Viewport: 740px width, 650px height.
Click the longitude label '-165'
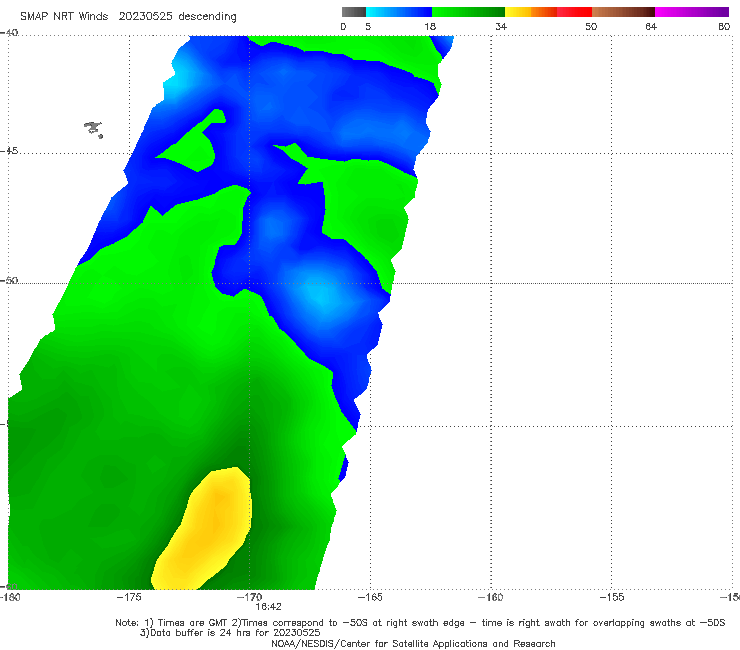(x=370, y=597)
